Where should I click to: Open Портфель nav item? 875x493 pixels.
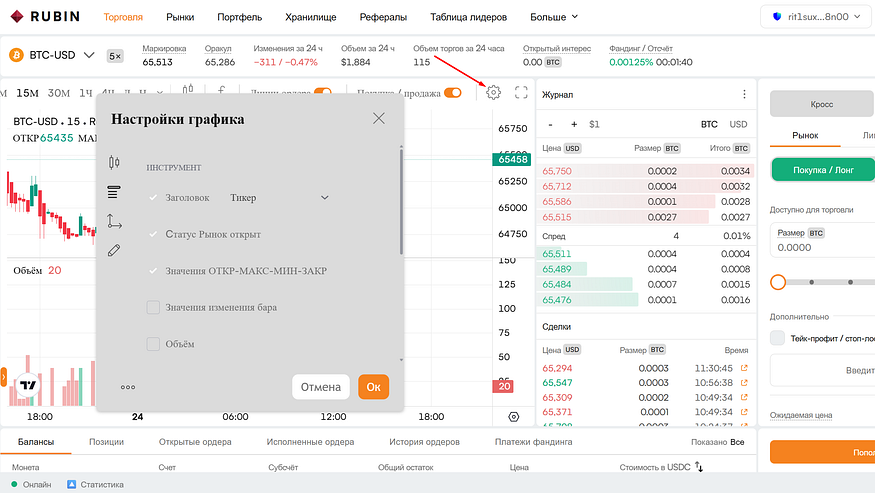tap(239, 17)
